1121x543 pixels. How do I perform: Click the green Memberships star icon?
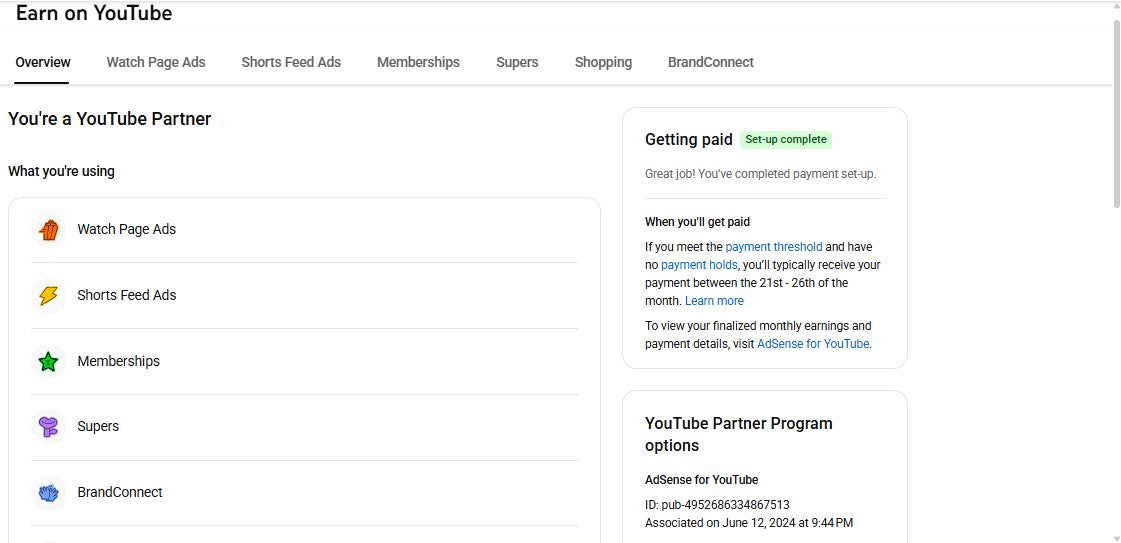48,362
